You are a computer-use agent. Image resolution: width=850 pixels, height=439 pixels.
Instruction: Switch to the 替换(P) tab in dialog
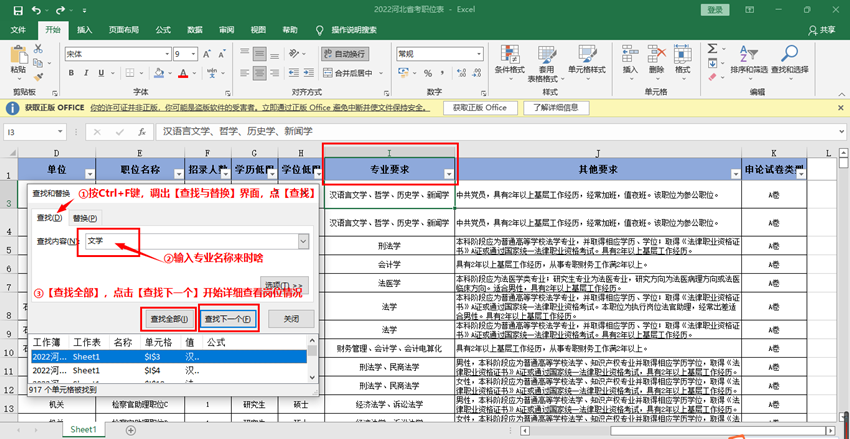(86, 217)
